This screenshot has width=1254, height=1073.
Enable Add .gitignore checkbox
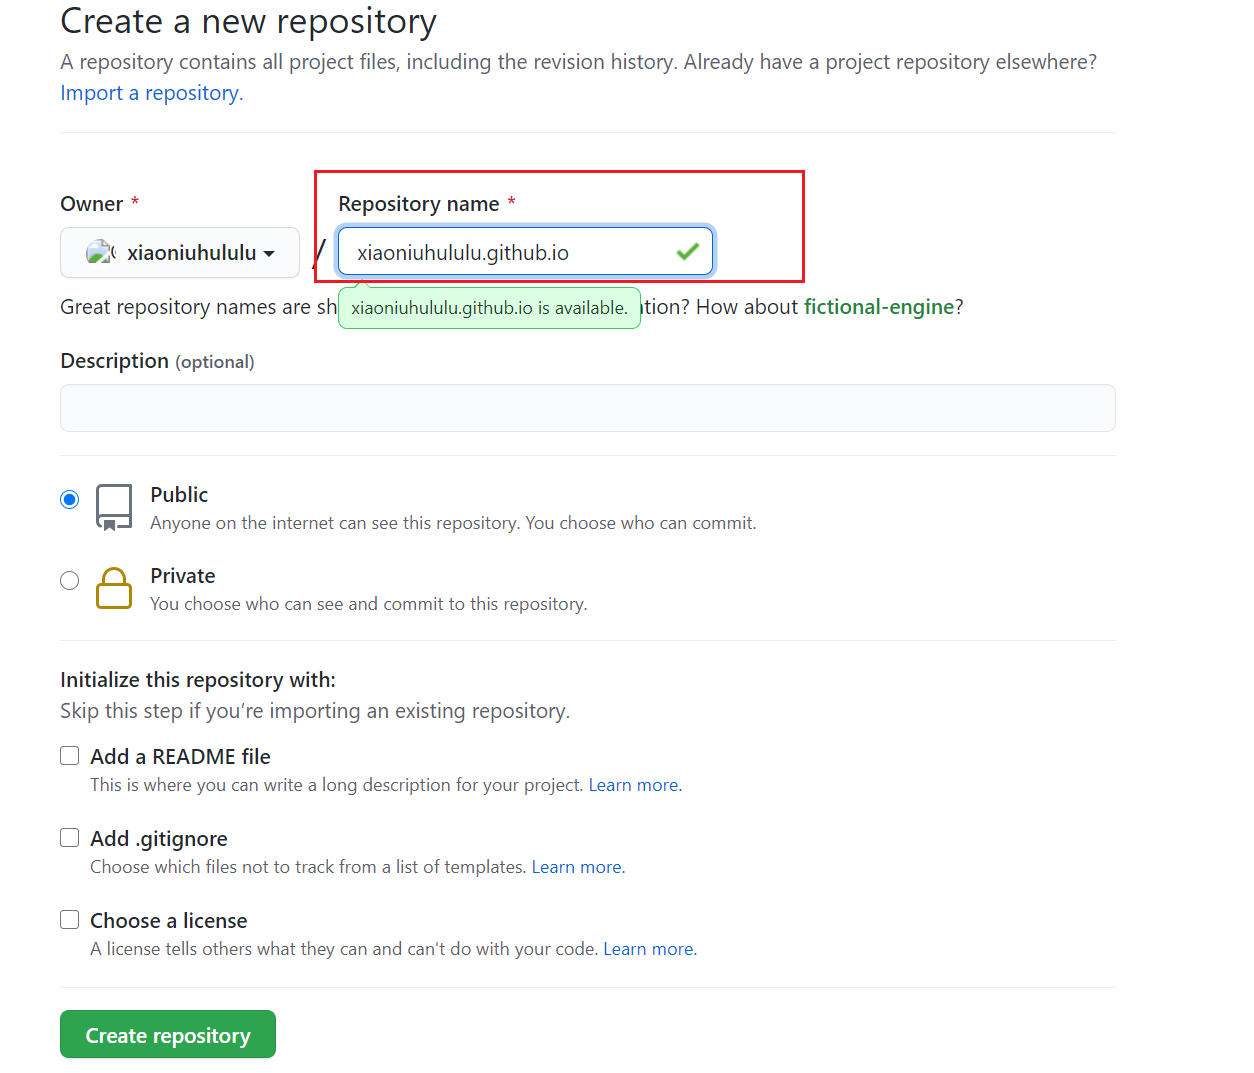point(69,838)
